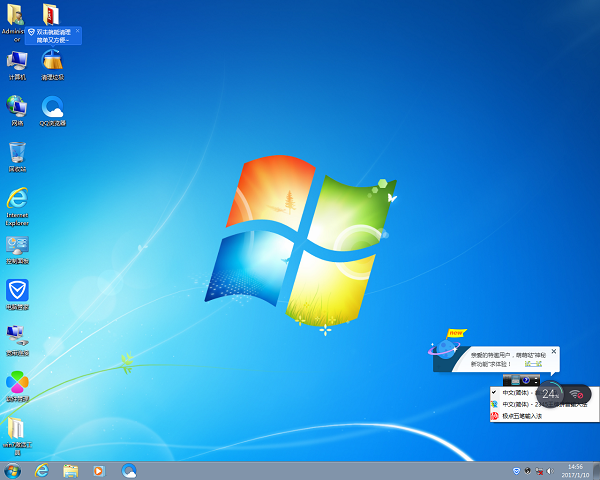Screen dimensions: 600x480
Task: Choose 极点五笔输入法 from input list
Action: tap(522, 415)
